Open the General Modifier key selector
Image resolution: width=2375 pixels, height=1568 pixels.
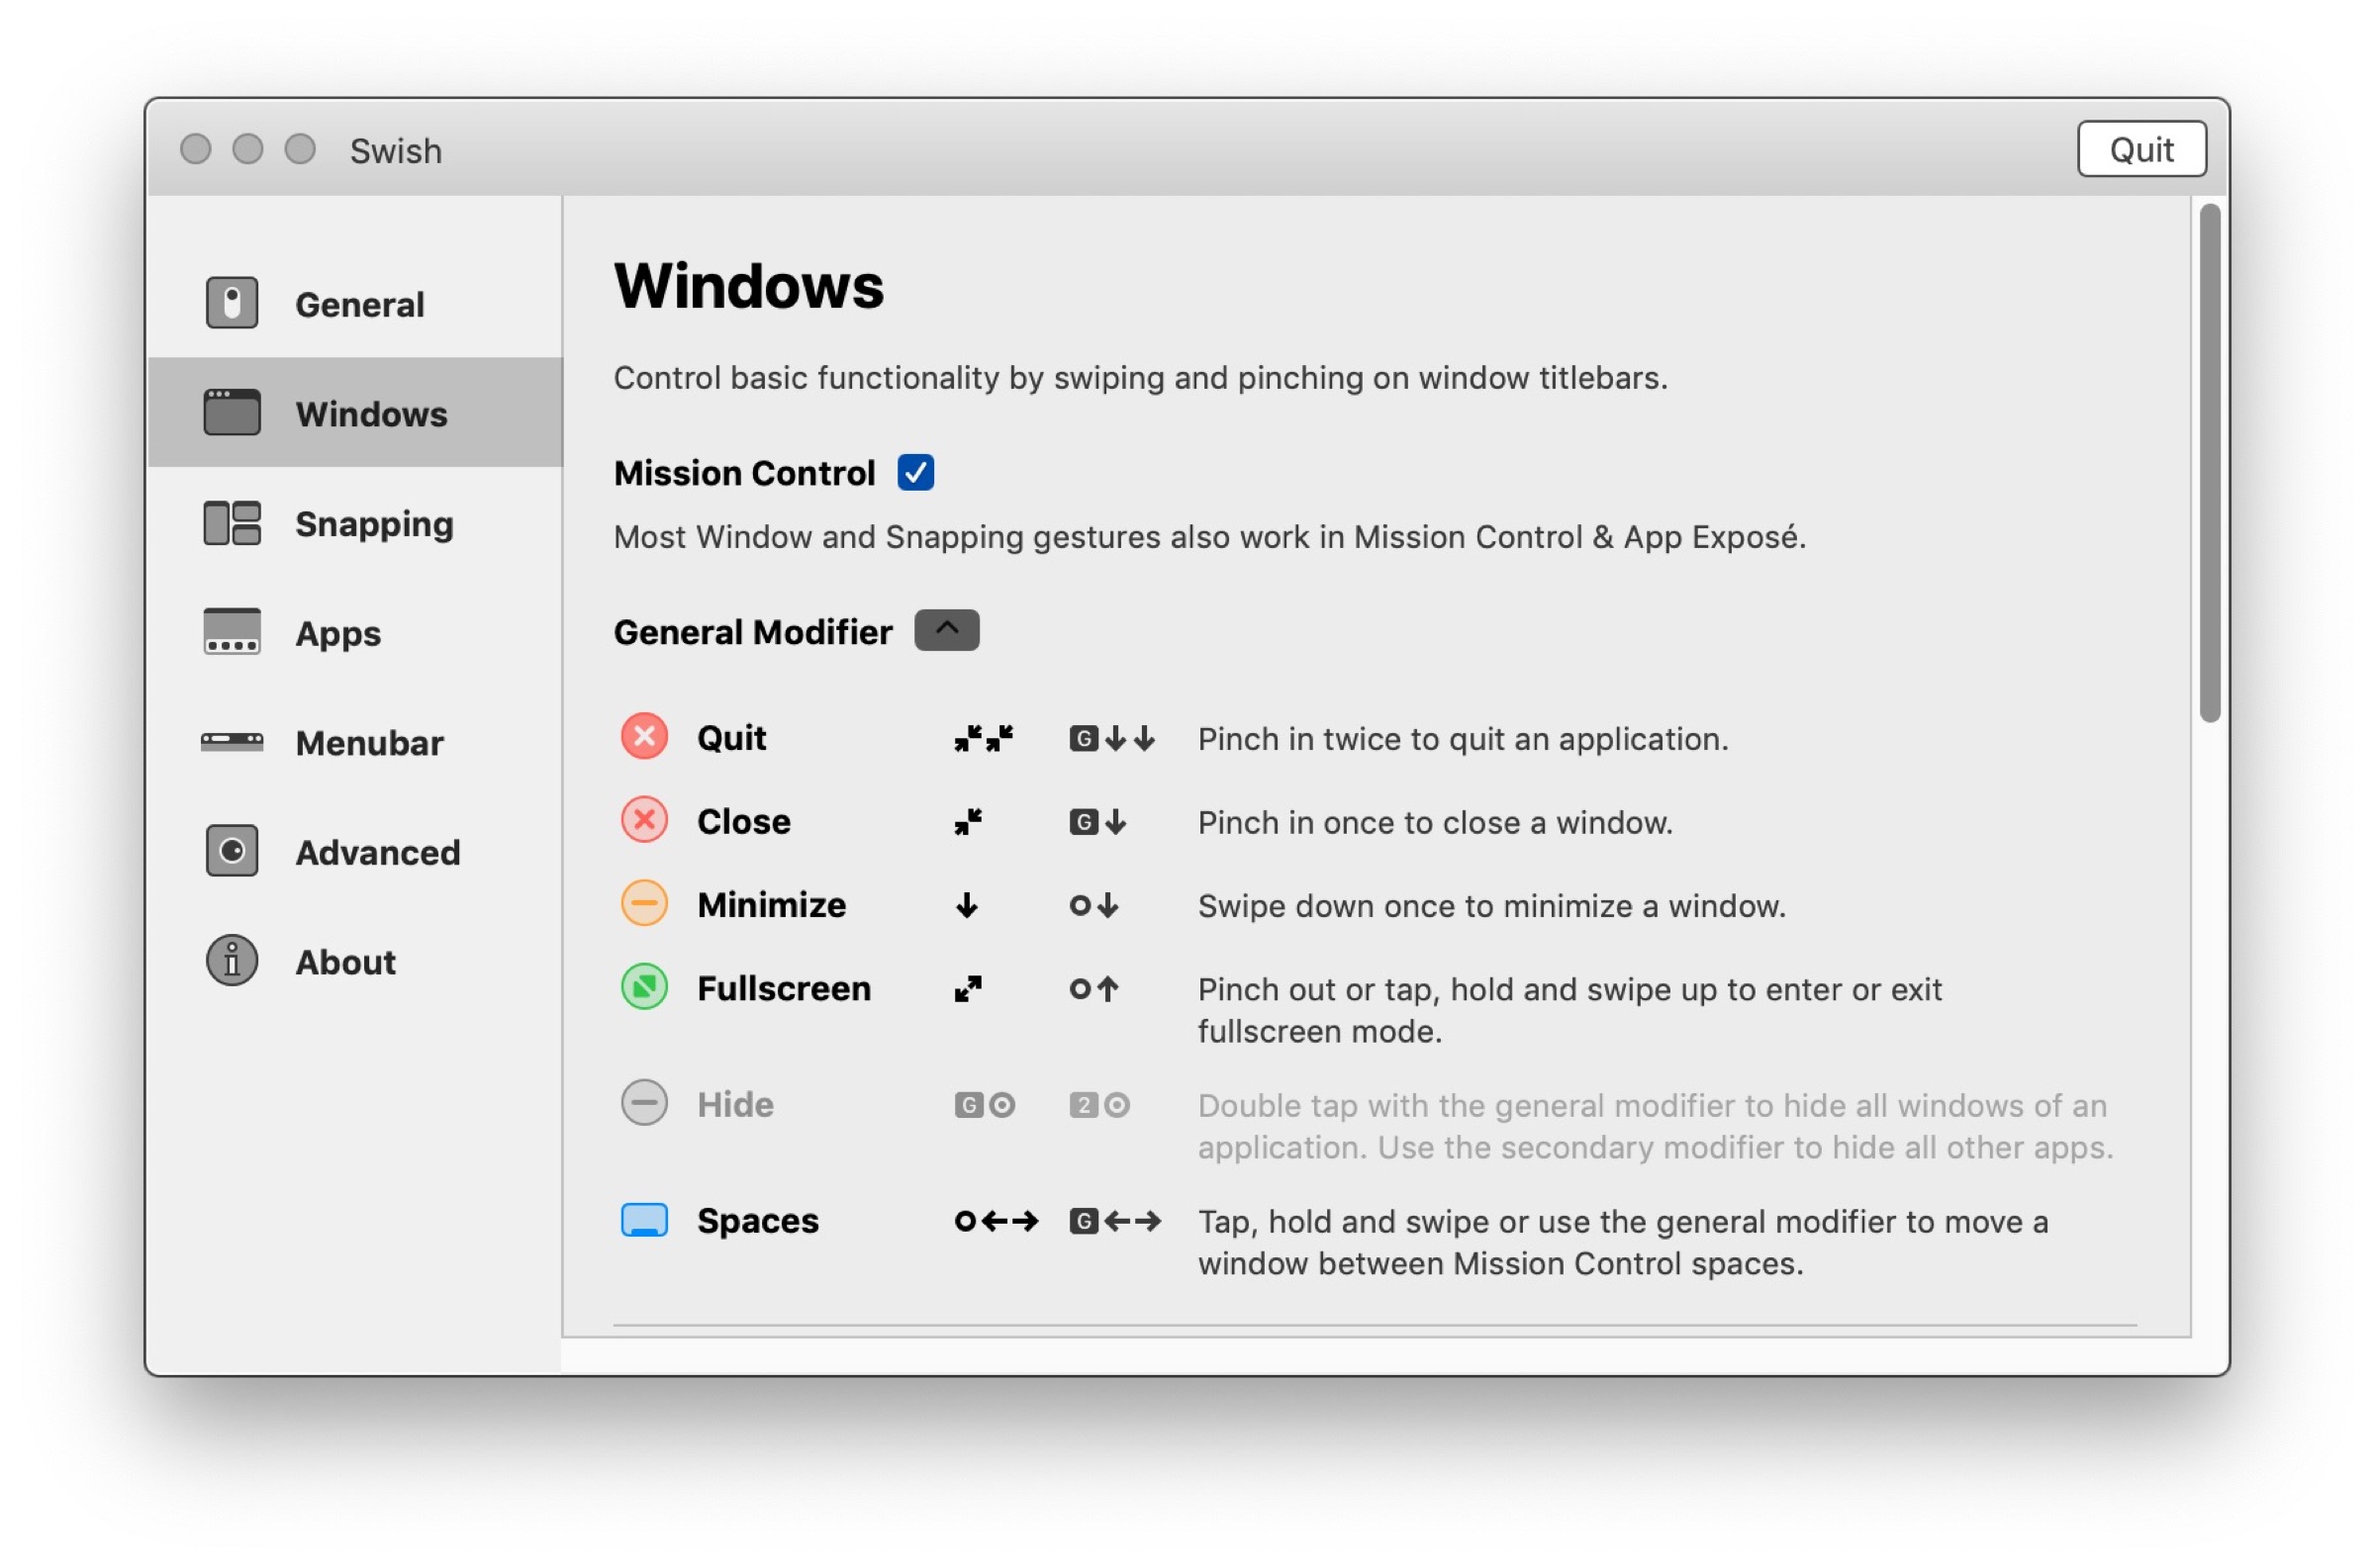[946, 631]
